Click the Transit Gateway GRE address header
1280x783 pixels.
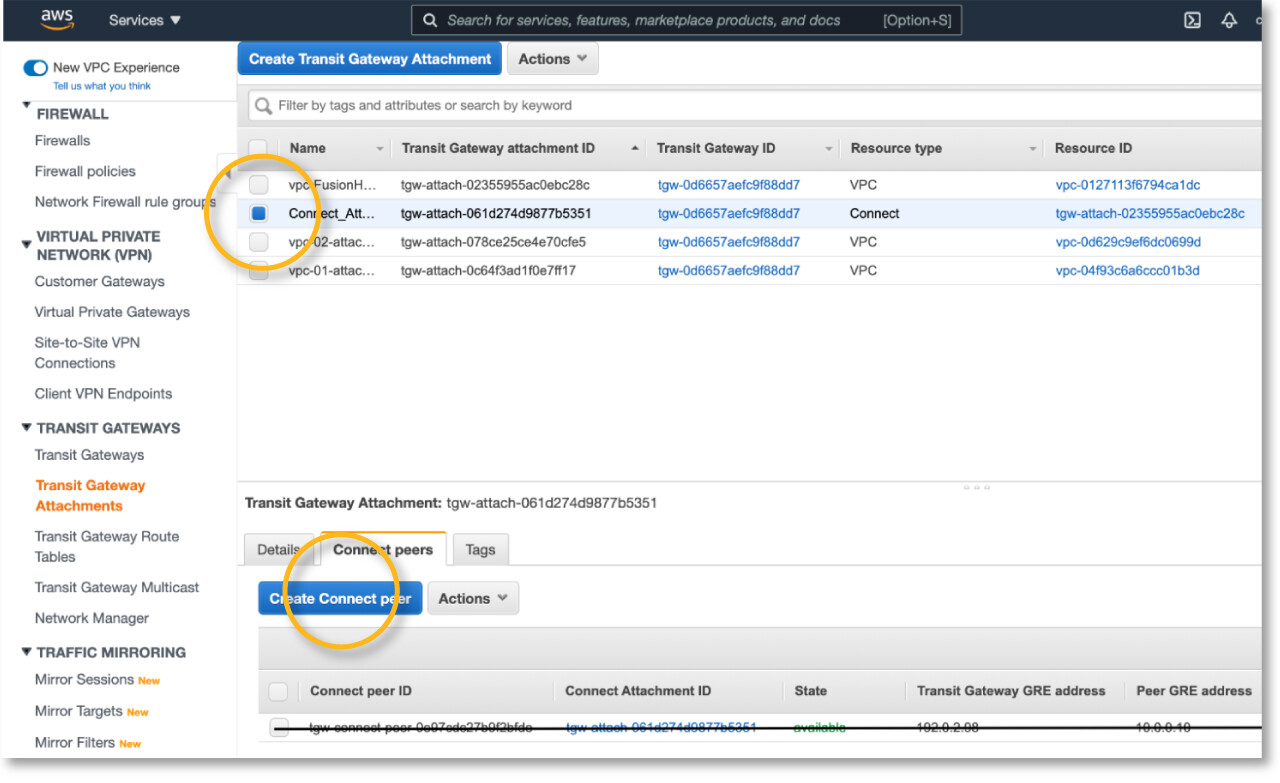click(x=1011, y=691)
